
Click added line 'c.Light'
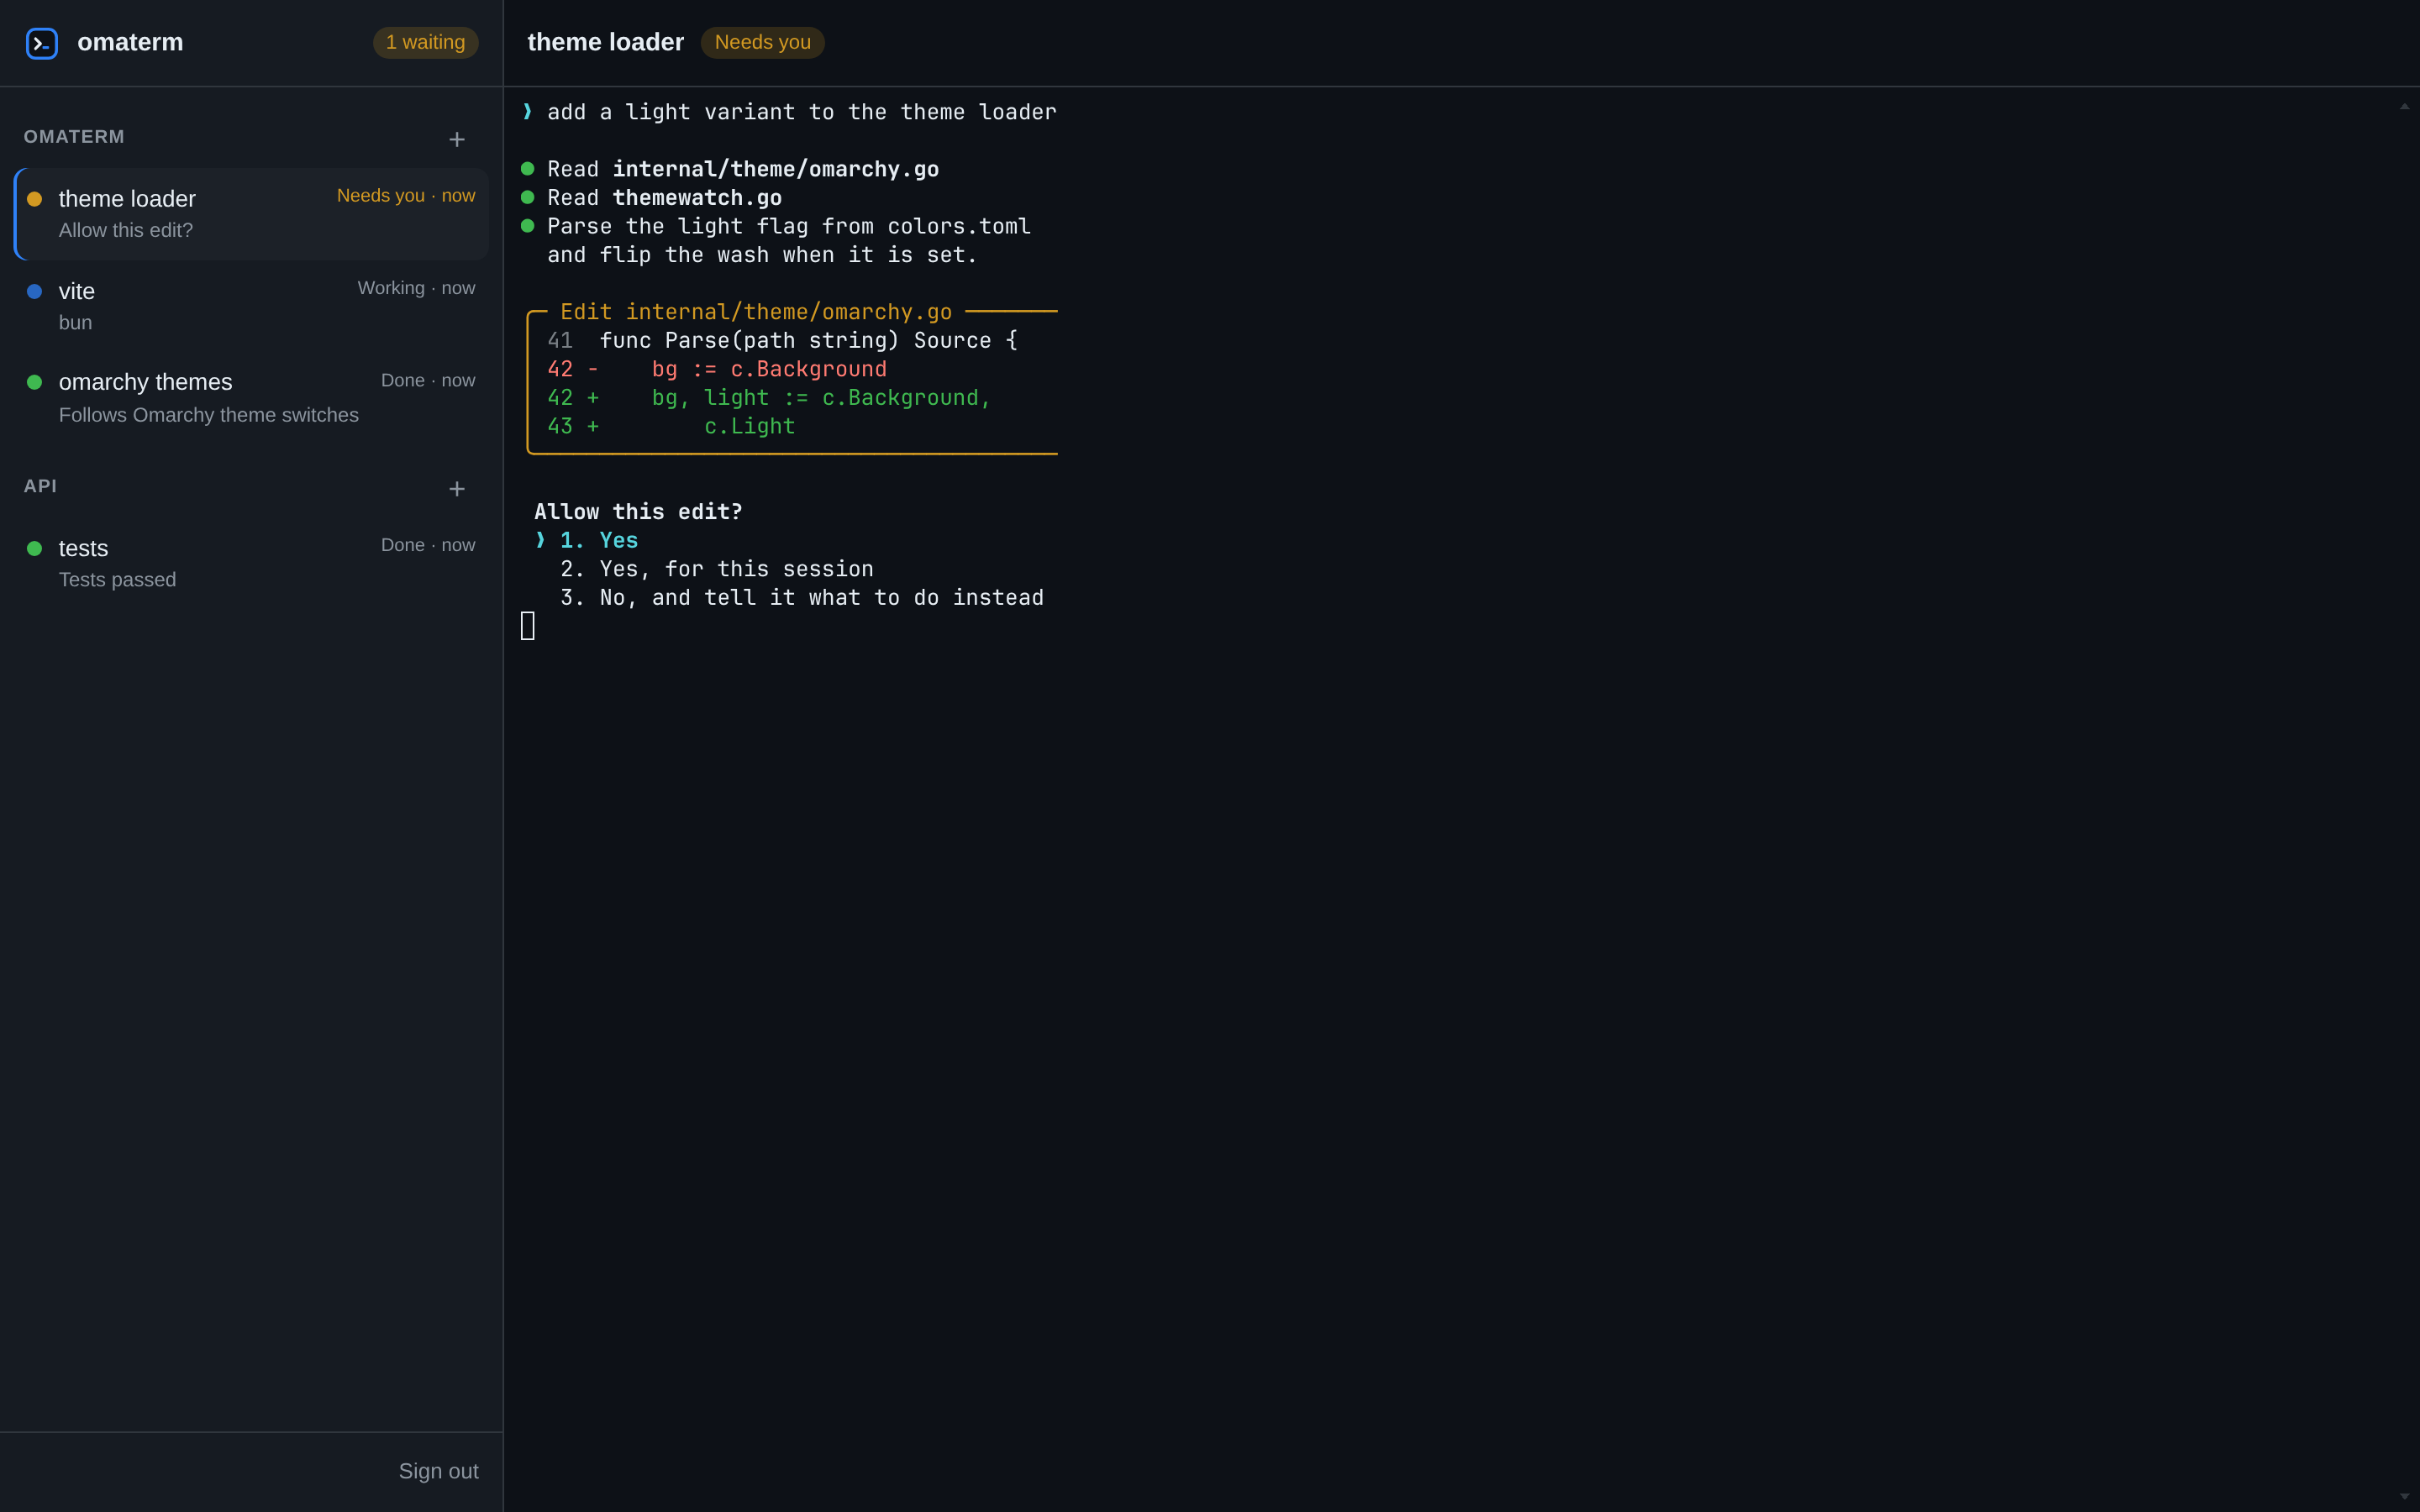[x=671, y=426]
